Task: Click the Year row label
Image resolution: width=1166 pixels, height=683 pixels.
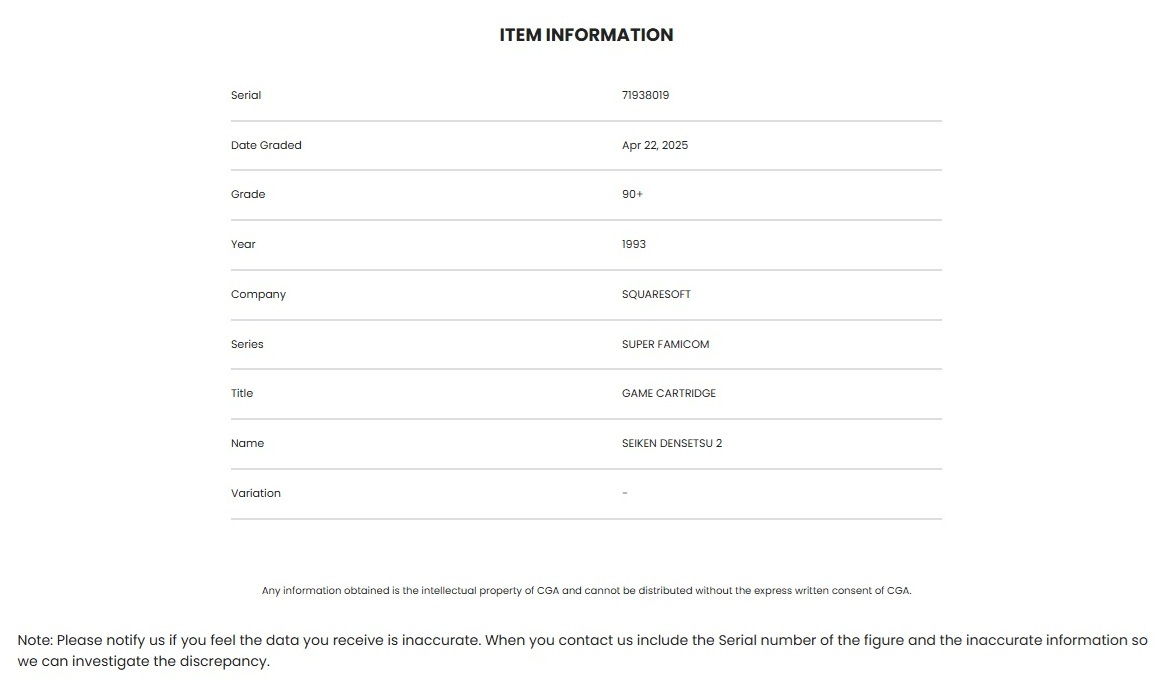Action: click(243, 244)
